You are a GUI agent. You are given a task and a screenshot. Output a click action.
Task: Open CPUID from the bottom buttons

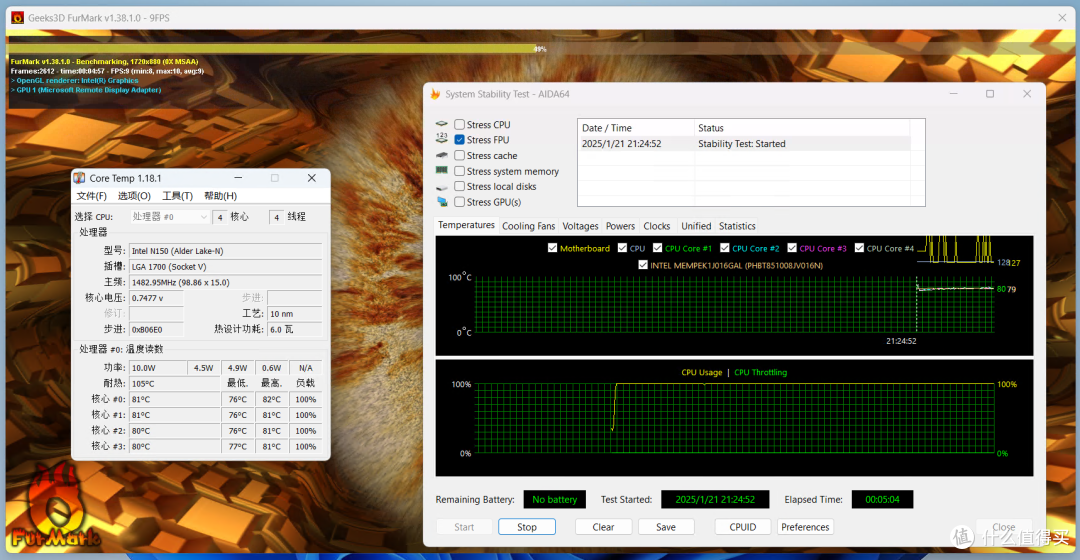[742, 527]
